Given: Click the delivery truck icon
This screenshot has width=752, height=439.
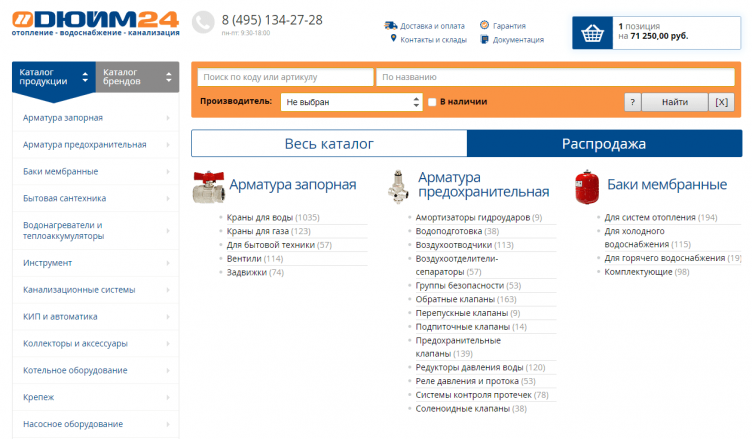Looking at the screenshot, I should (x=390, y=25).
